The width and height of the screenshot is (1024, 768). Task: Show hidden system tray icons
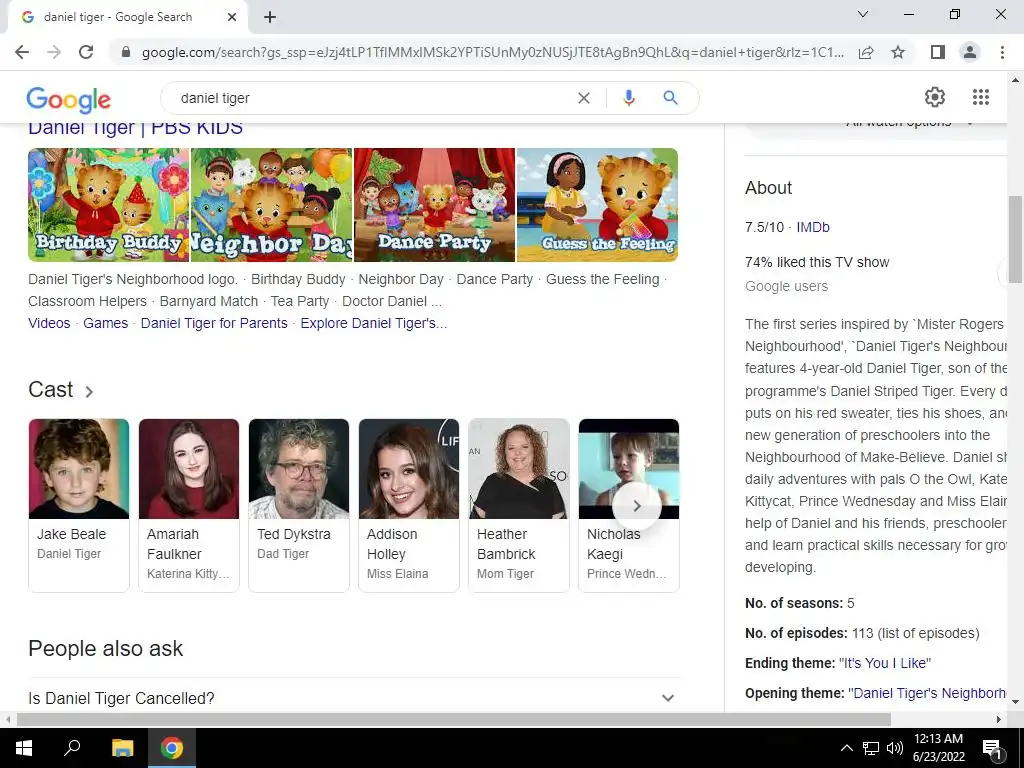pos(846,748)
